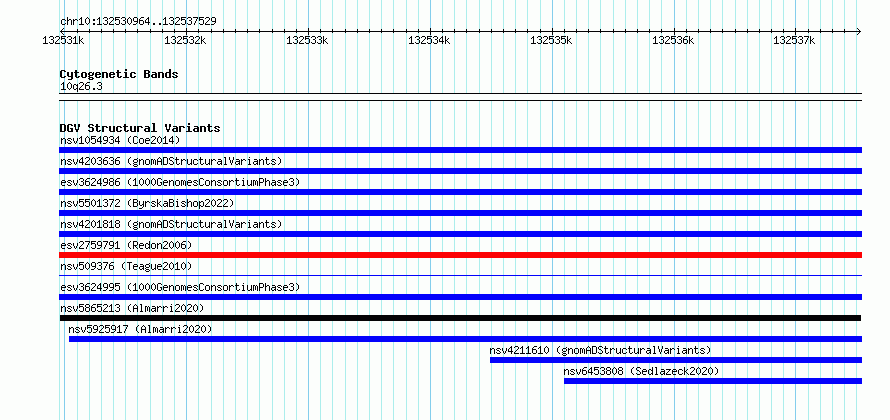Click the 132536k ruler tick label
This screenshot has width=890, height=420.
pos(673,41)
